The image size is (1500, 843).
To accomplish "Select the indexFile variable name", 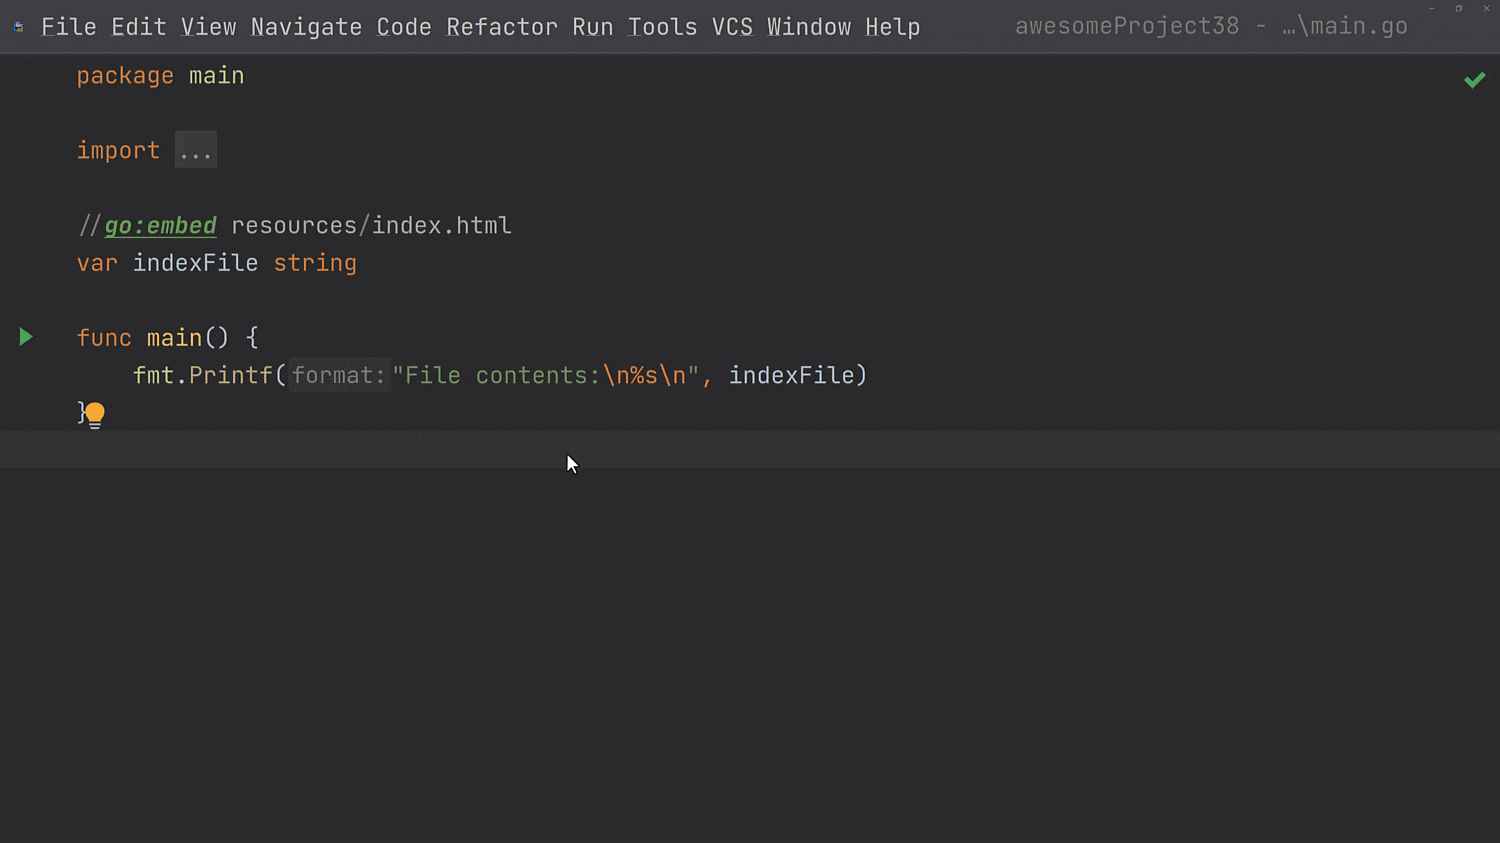I will tap(195, 263).
